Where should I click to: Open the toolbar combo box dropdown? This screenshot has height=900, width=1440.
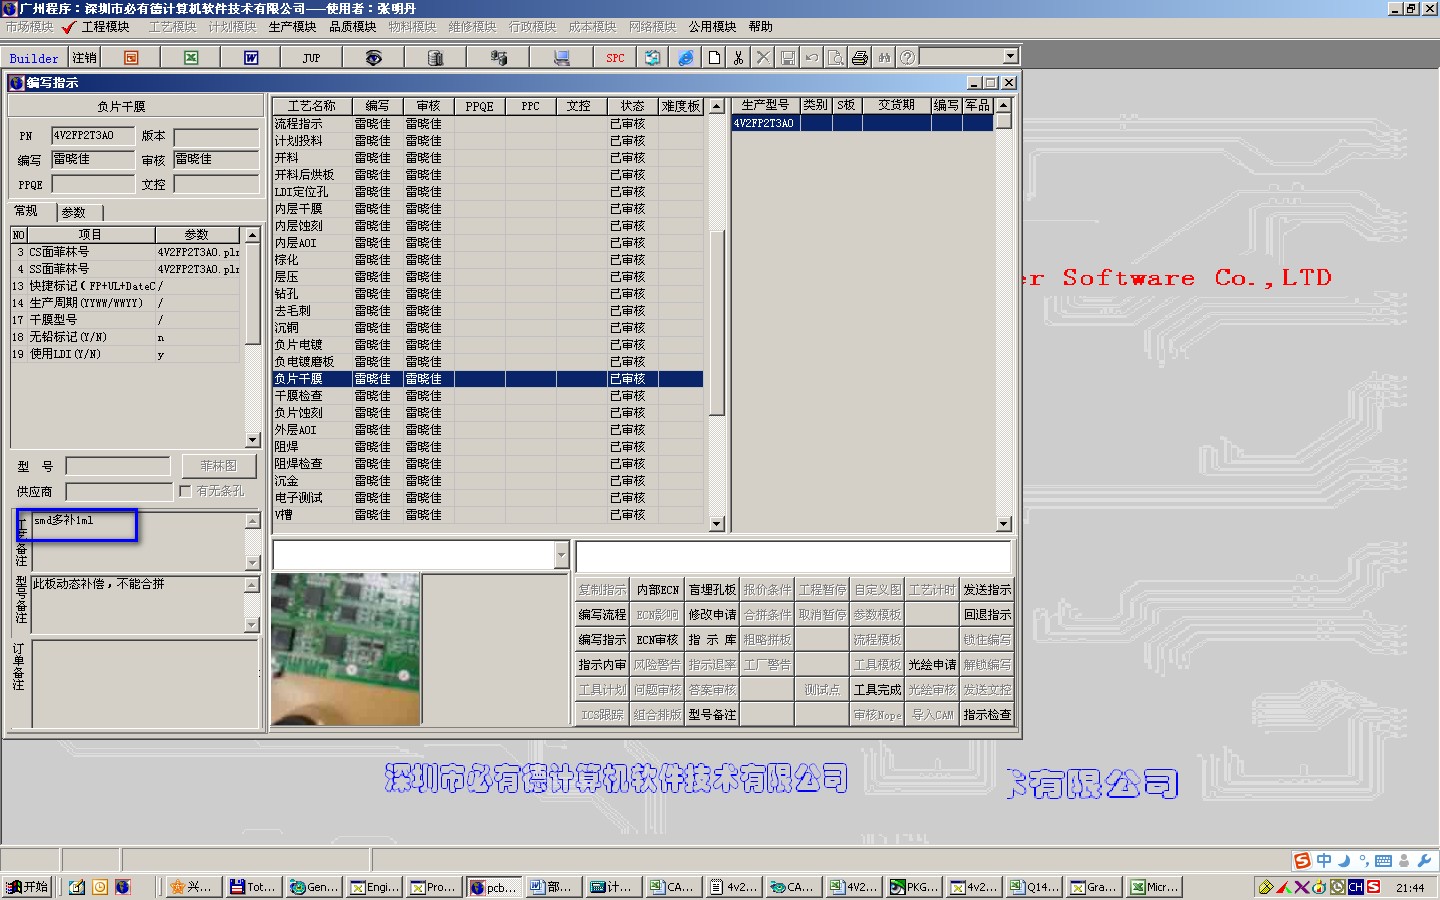[1010, 57]
